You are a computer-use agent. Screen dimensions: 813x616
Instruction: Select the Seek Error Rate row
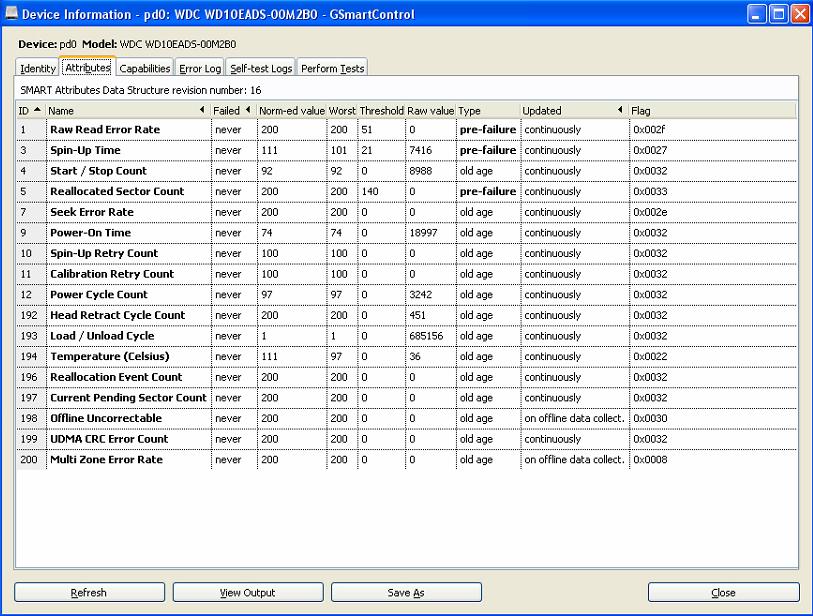tap(406, 212)
